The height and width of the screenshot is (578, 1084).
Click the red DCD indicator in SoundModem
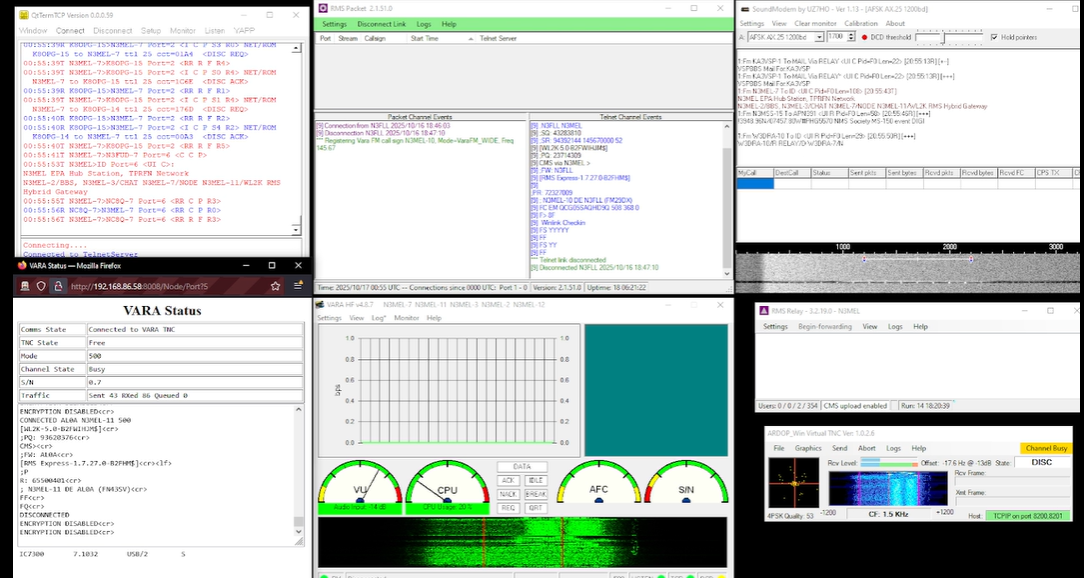point(864,37)
